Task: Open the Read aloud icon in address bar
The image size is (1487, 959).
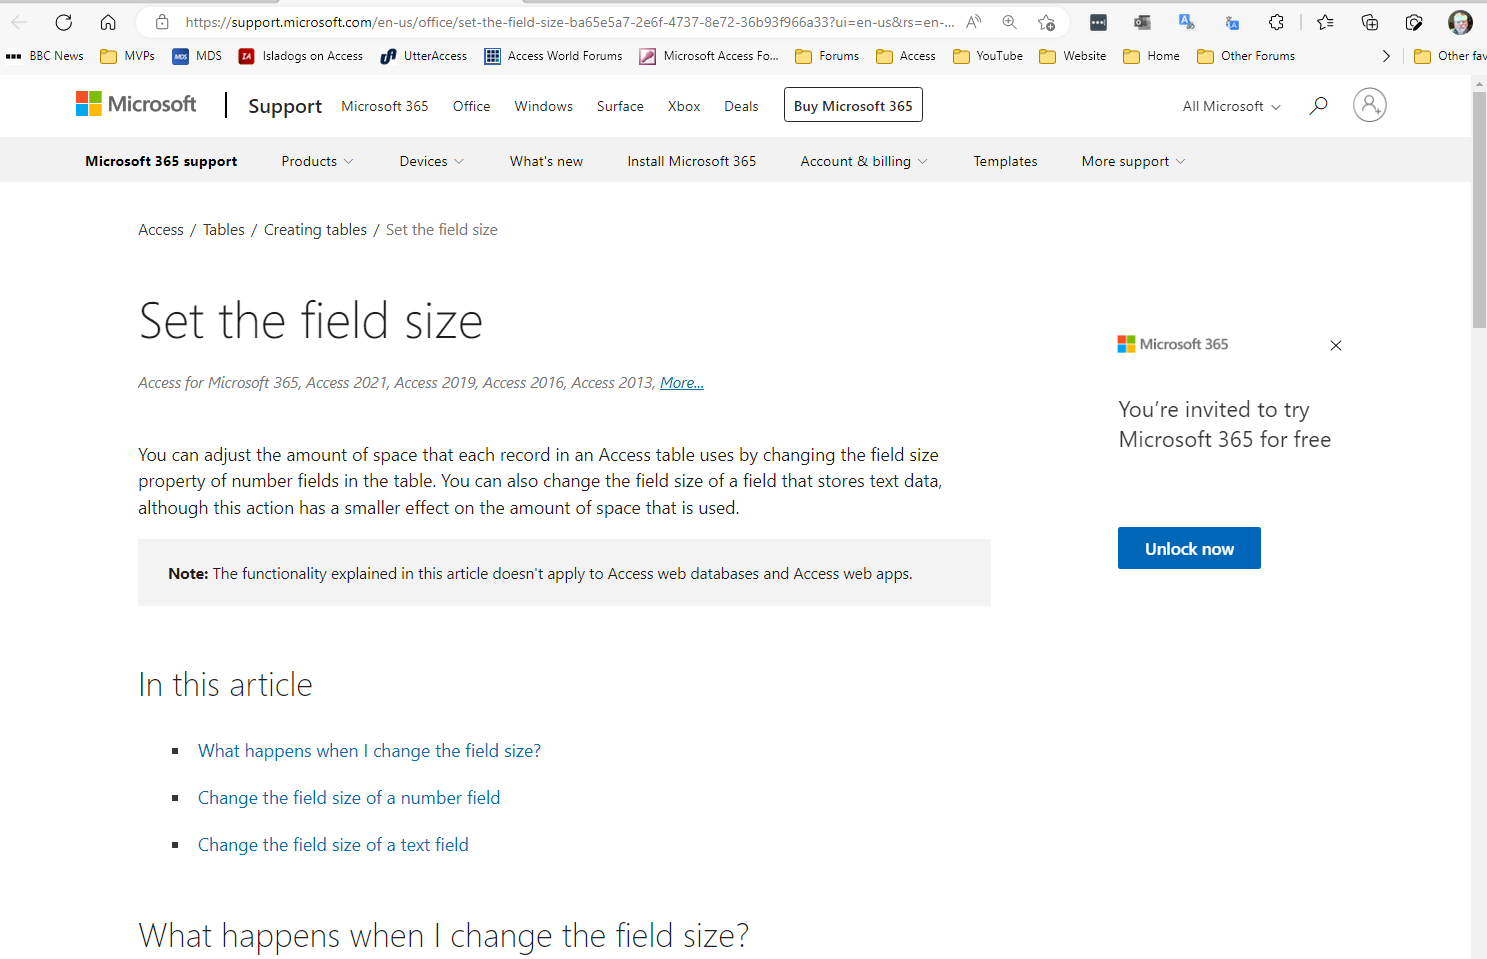Action: click(x=974, y=22)
